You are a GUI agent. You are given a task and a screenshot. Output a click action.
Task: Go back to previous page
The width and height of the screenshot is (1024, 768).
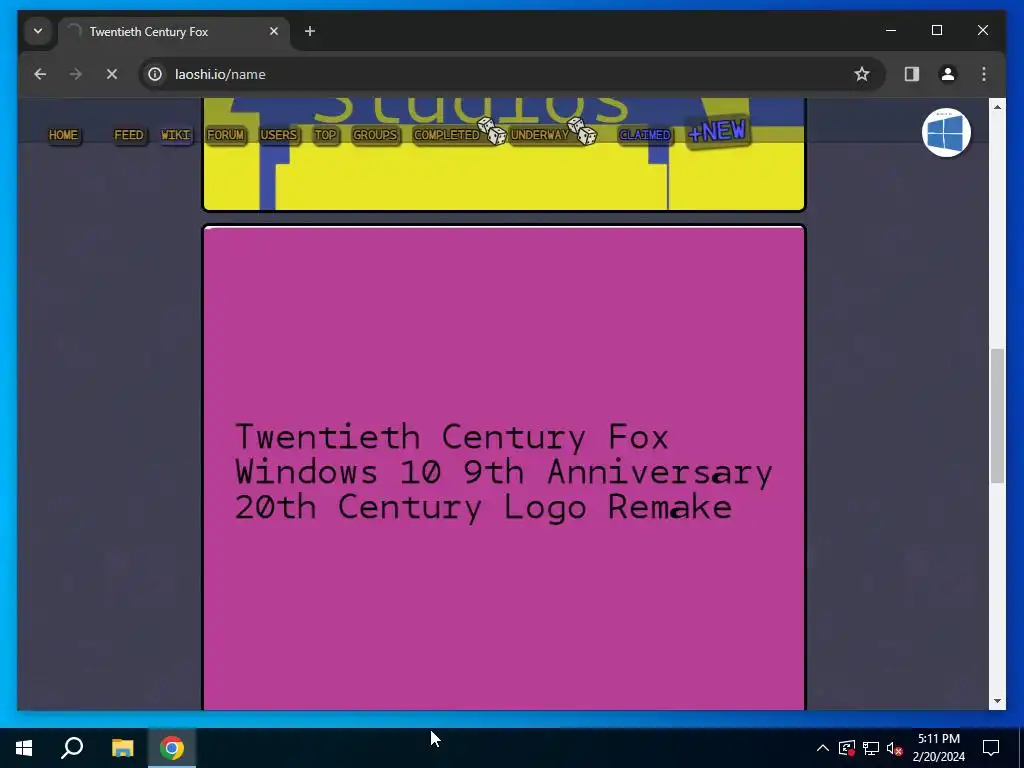40,74
